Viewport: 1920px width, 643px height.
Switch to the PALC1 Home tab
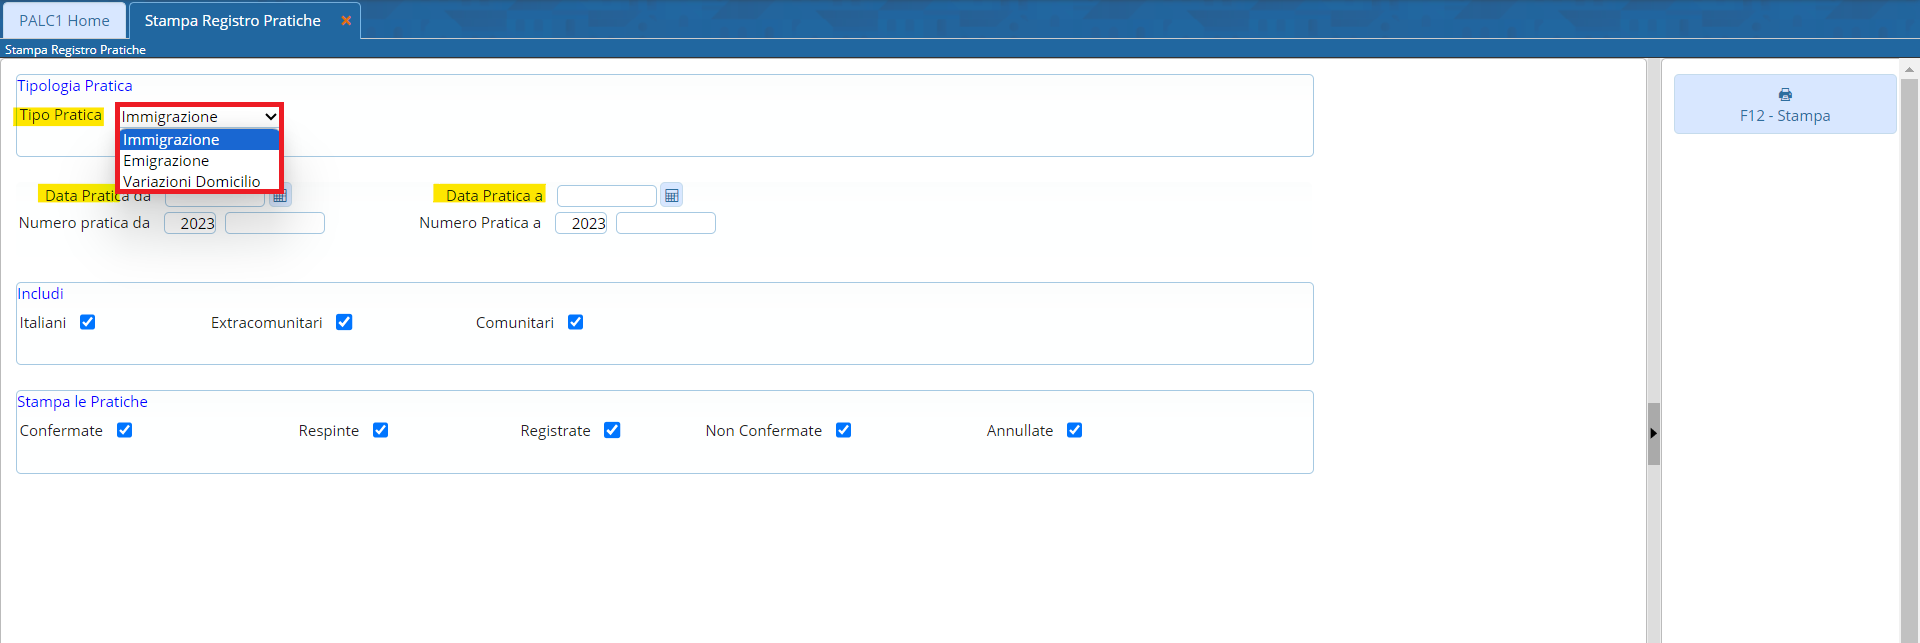pyautogui.click(x=65, y=21)
